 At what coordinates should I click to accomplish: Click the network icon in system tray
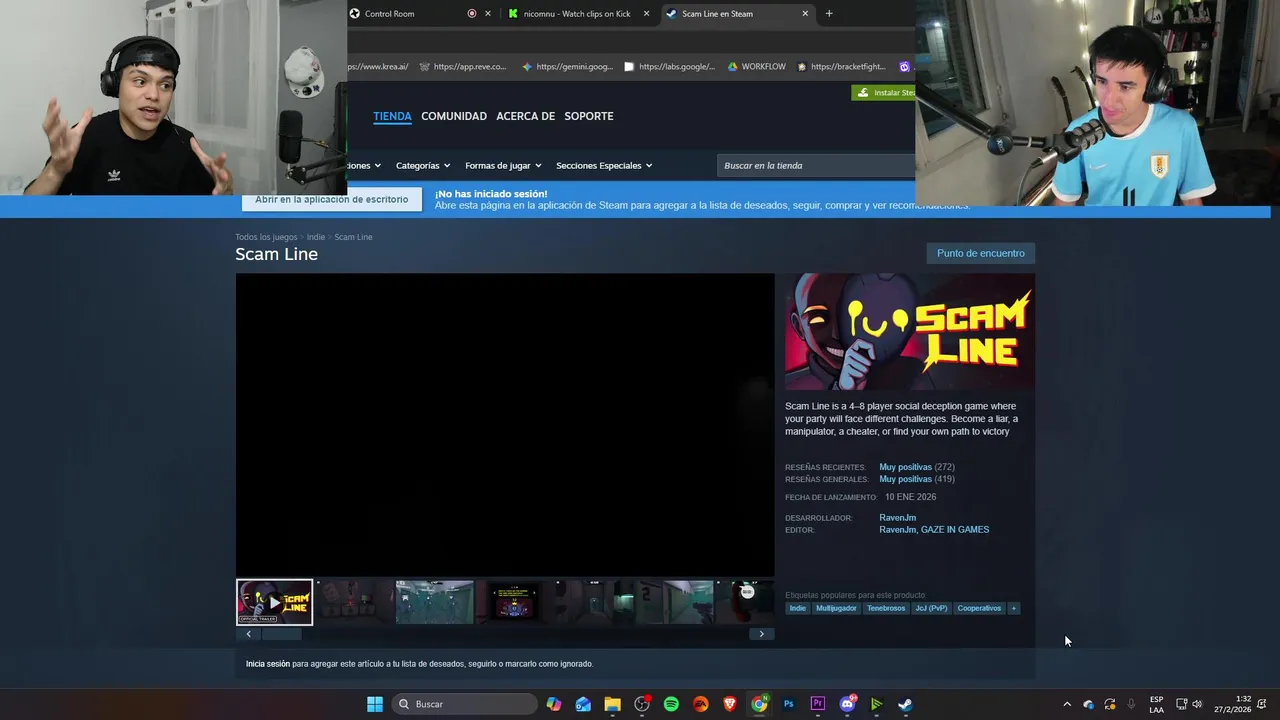point(1181,704)
